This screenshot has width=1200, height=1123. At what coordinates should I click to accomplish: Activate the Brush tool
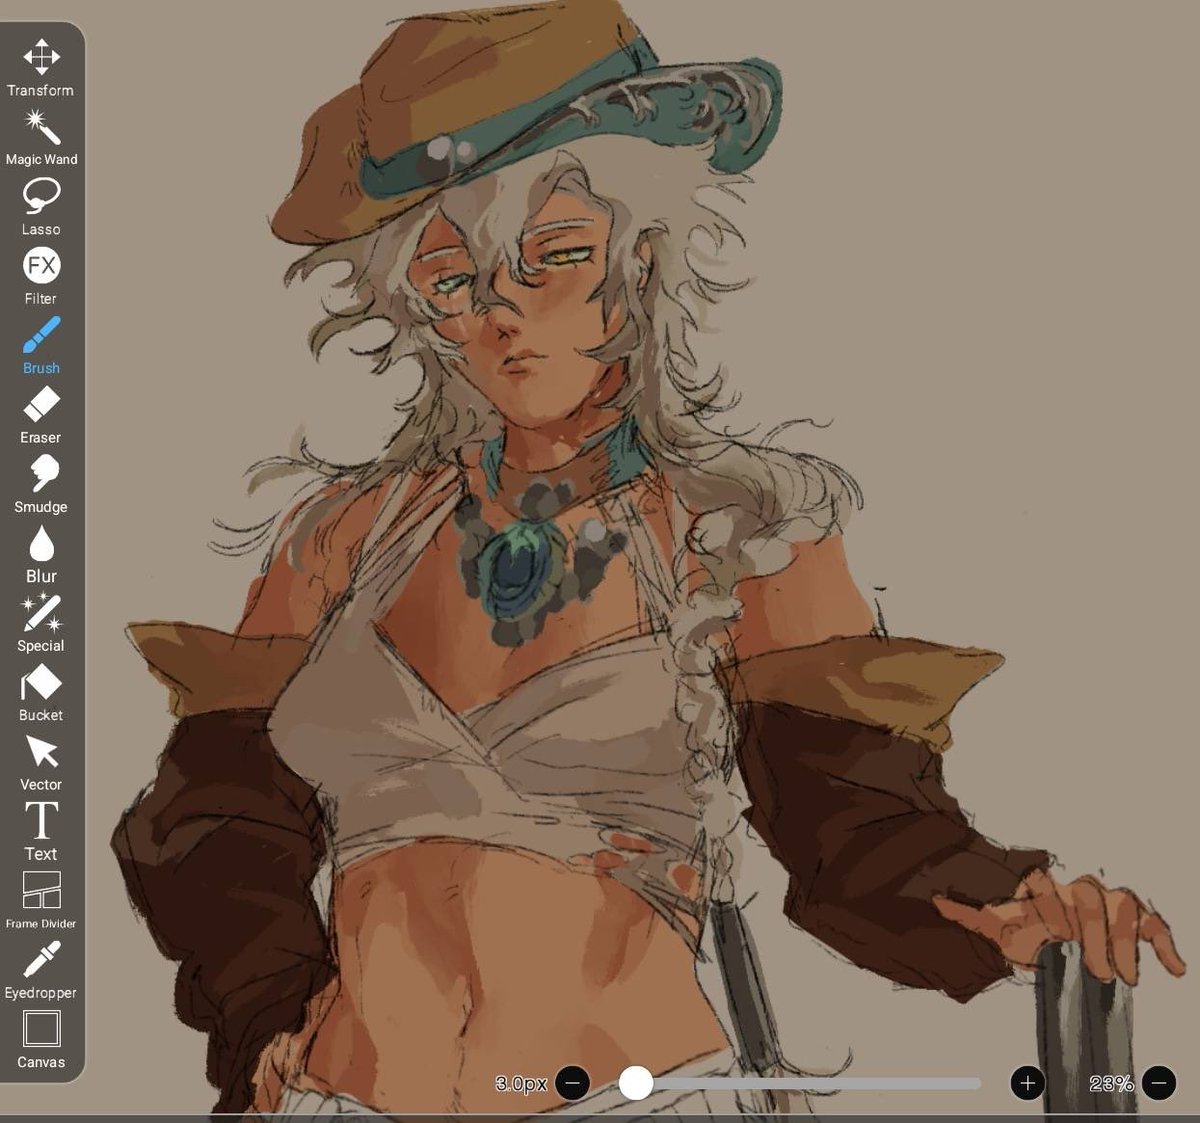[x=41, y=346]
